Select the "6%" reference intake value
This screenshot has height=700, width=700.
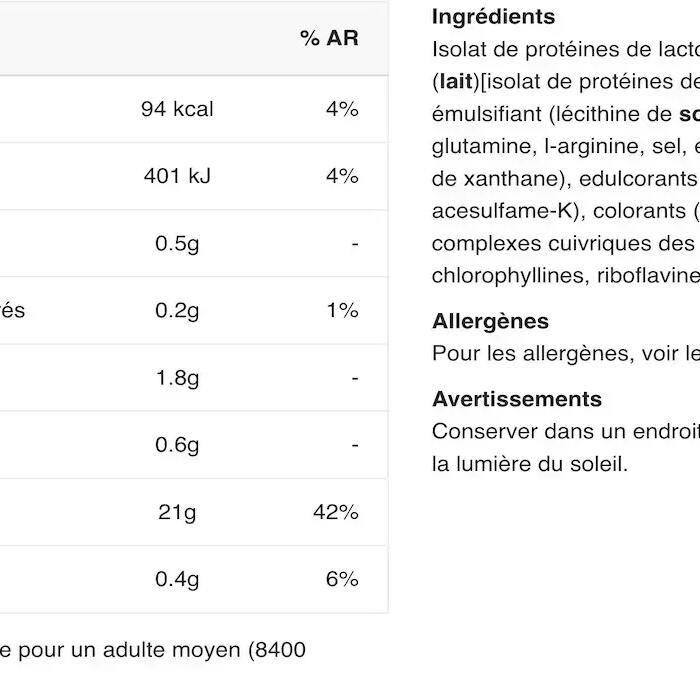(342, 579)
